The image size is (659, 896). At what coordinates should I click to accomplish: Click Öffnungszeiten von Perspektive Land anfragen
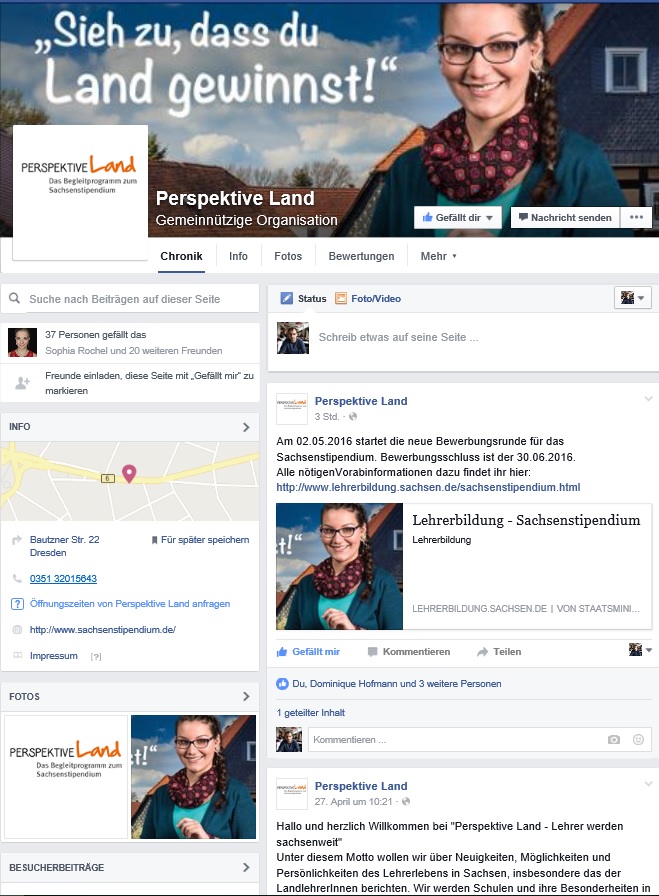tap(130, 604)
